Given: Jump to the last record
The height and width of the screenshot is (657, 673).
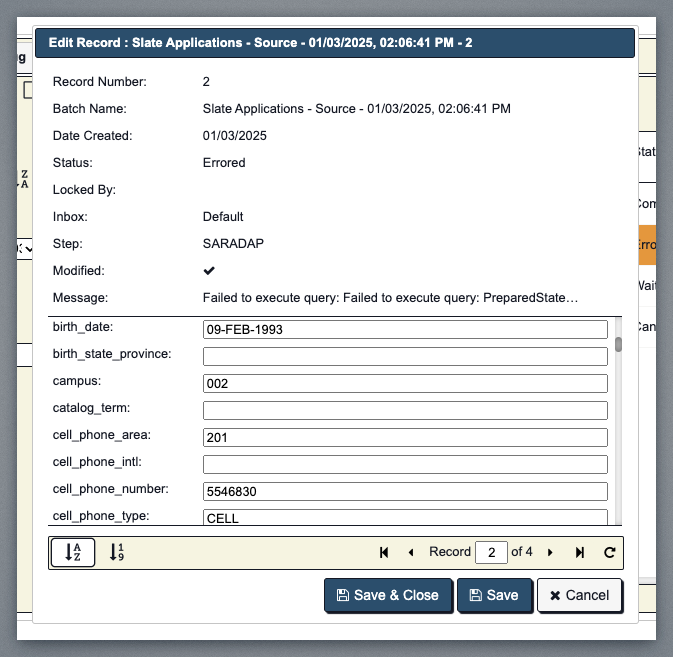Looking at the screenshot, I should [580, 552].
